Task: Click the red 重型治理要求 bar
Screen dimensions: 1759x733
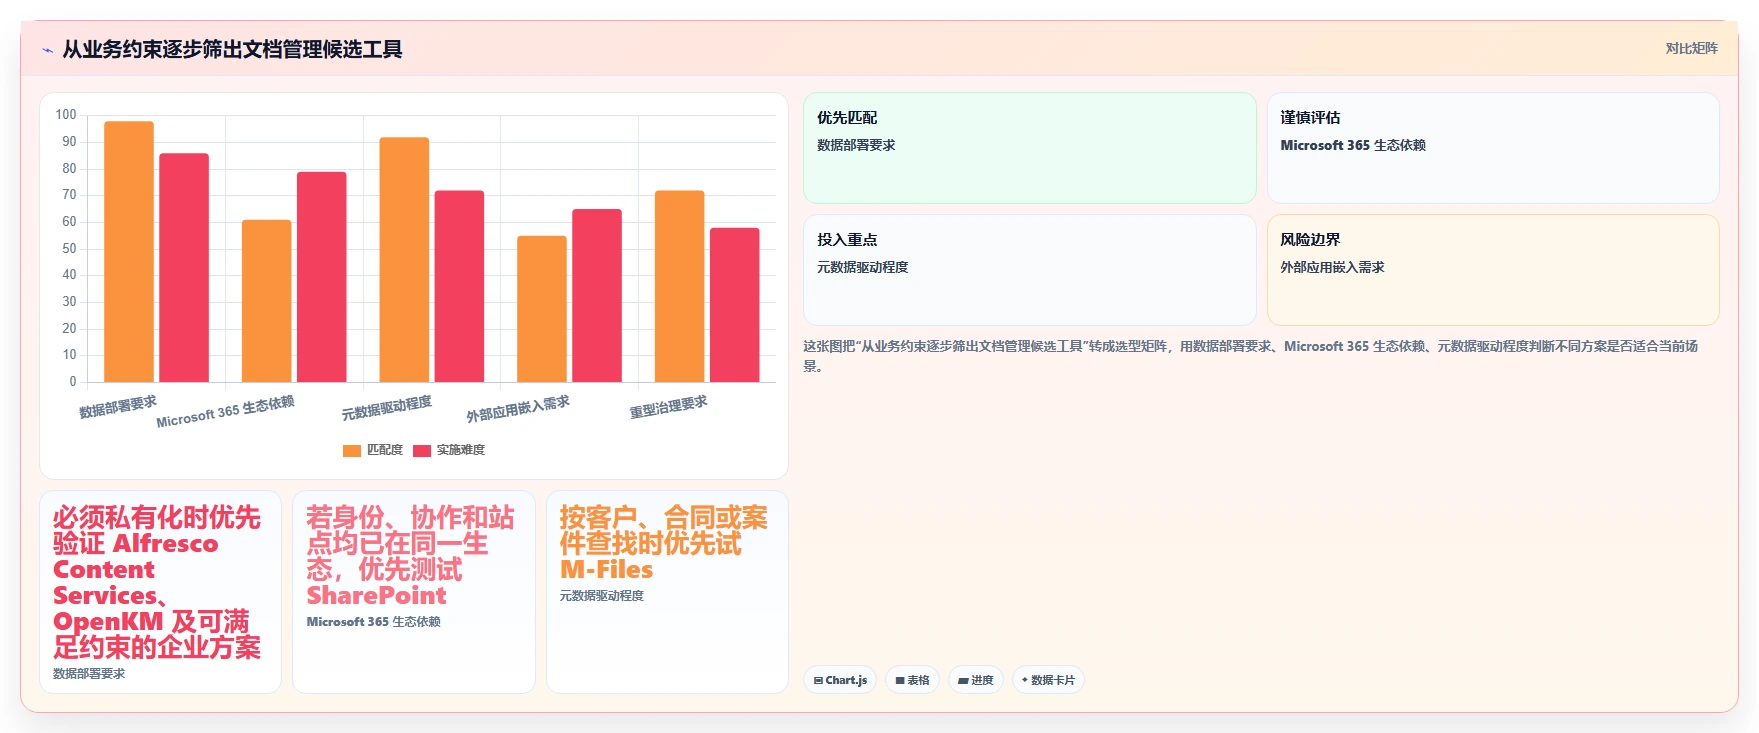Action: 735,305
